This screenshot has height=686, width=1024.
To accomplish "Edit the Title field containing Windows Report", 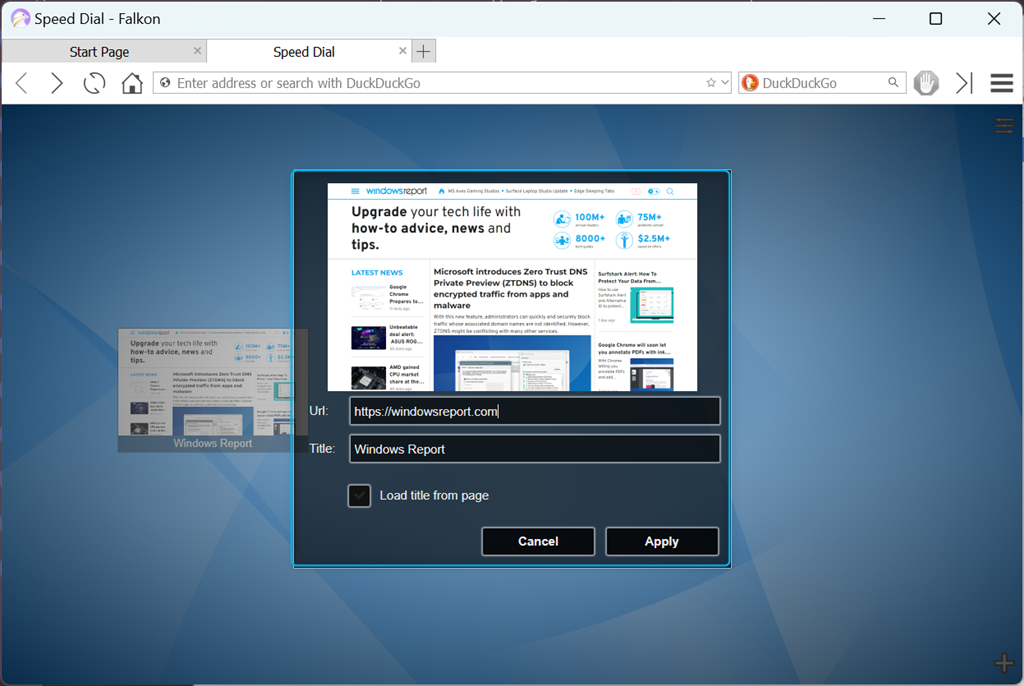I will coord(534,449).
